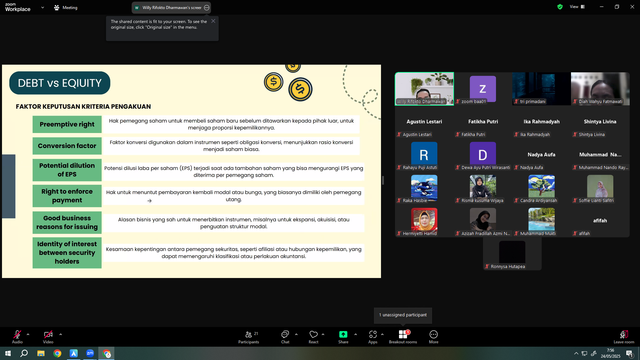This screenshot has width=640, height=360.
Task: Open Zoom Workplace dropdown chevron
Action: (42, 7)
